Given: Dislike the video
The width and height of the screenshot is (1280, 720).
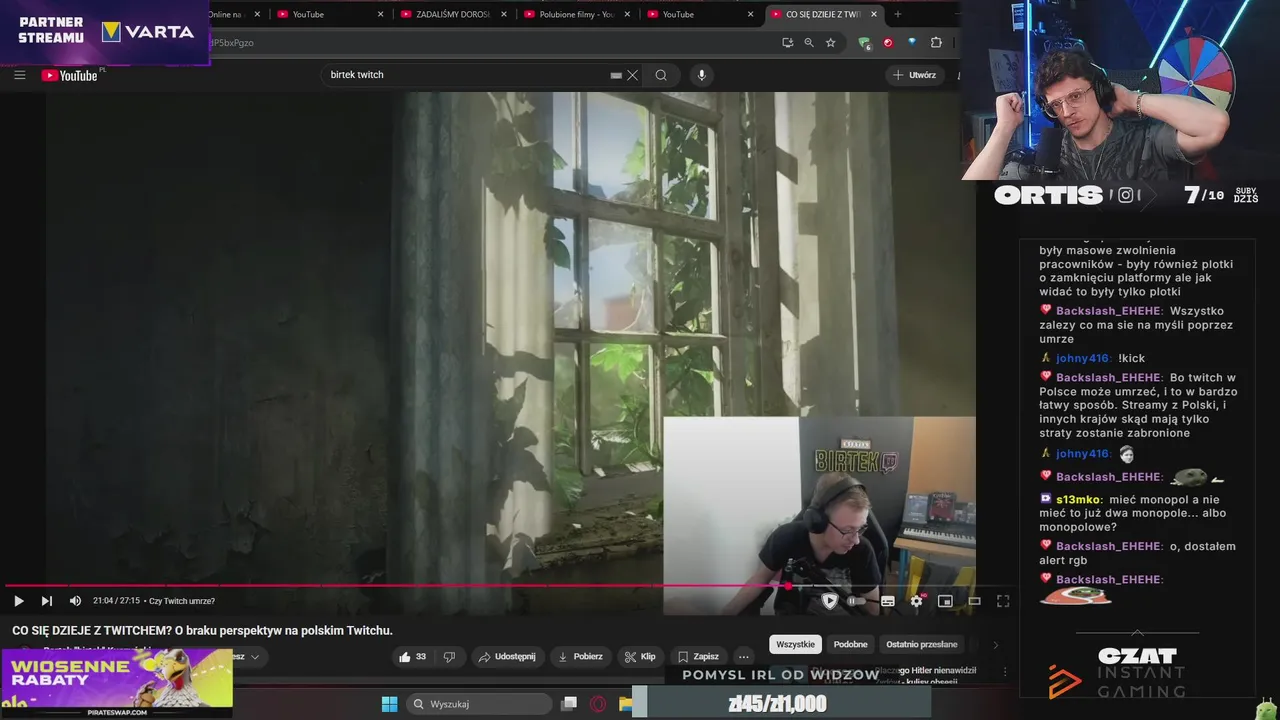Looking at the screenshot, I should coord(449,657).
